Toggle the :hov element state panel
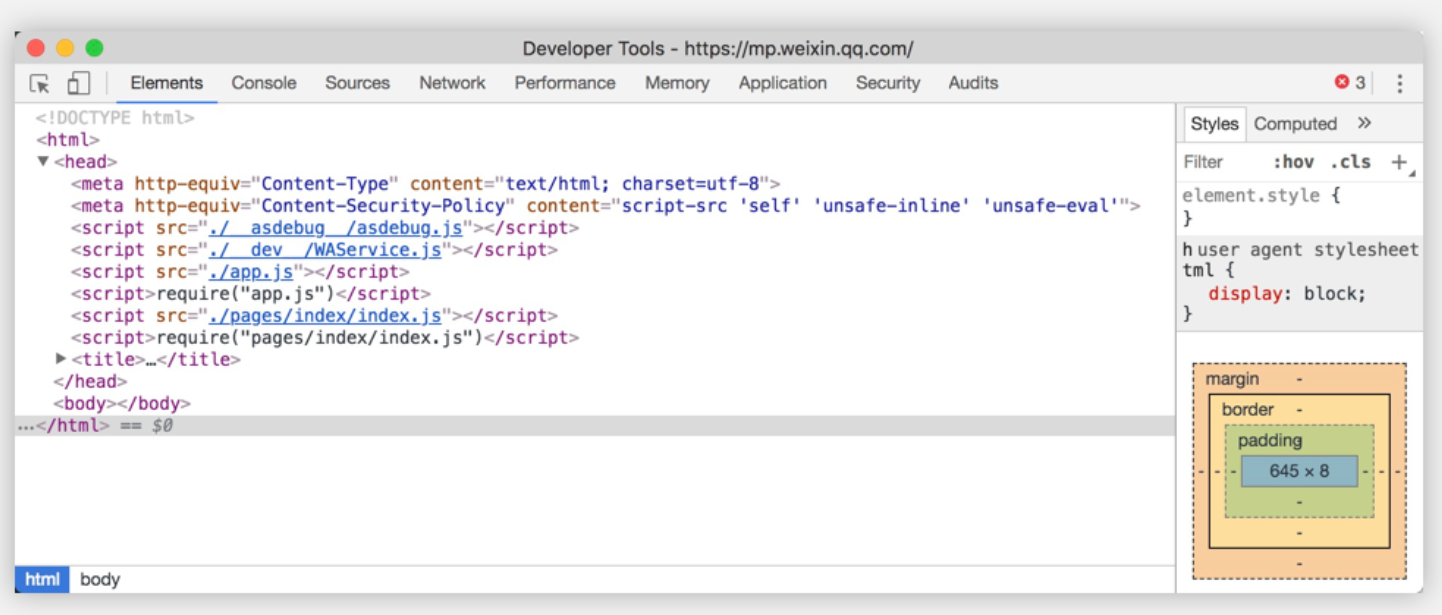Screen dimensions: 1442x615 click(x=1293, y=162)
